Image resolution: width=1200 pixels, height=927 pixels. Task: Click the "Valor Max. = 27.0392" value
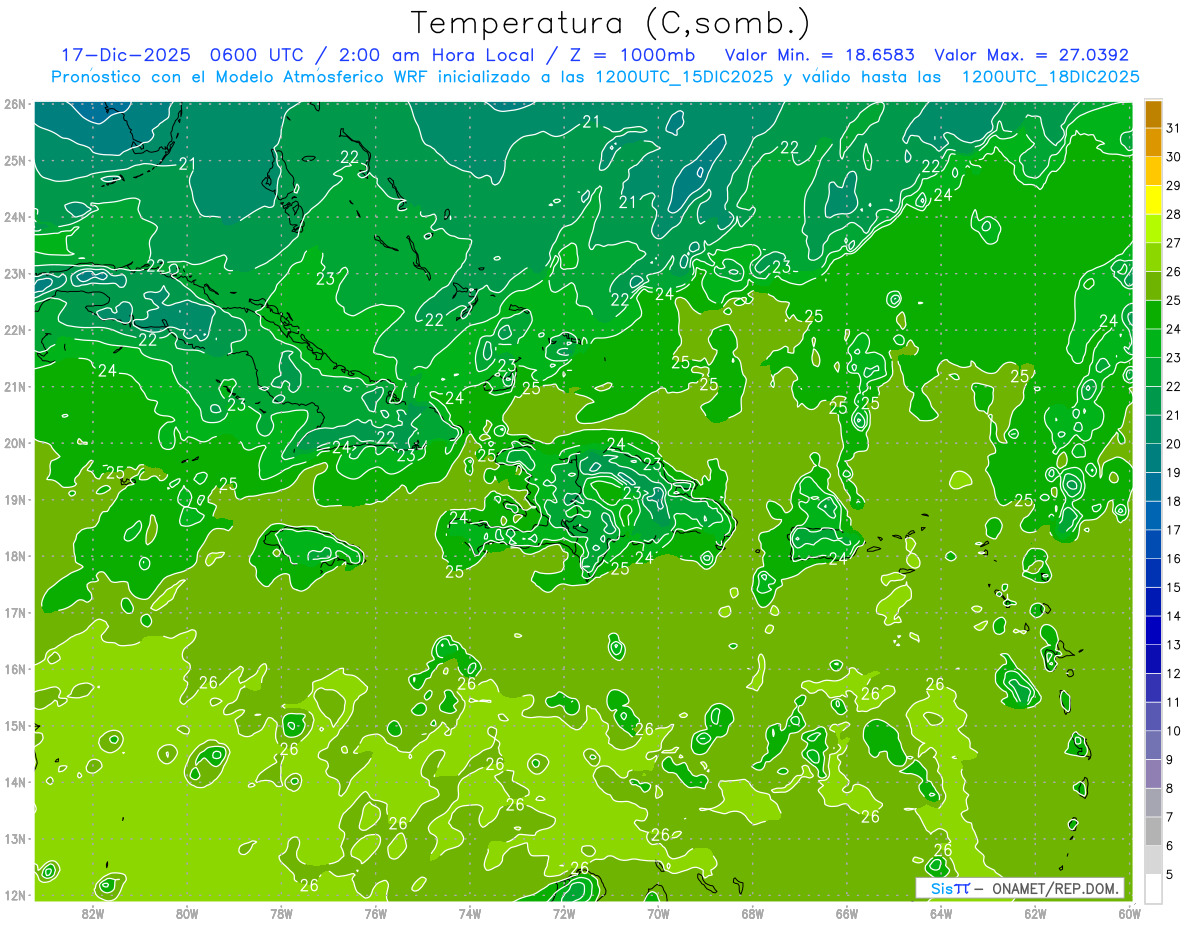coord(1031,55)
